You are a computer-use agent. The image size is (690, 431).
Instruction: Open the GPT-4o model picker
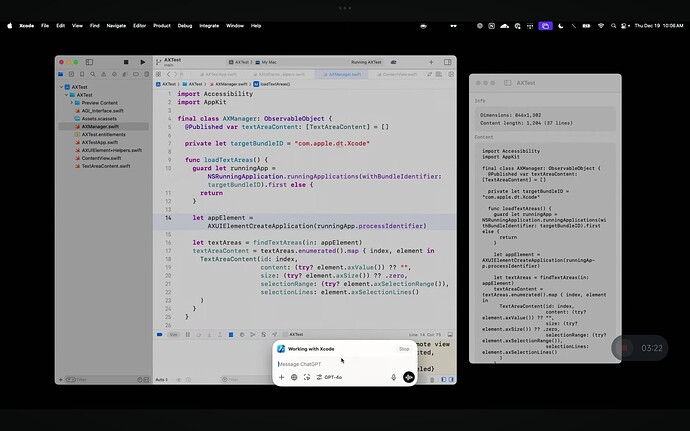(x=329, y=377)
